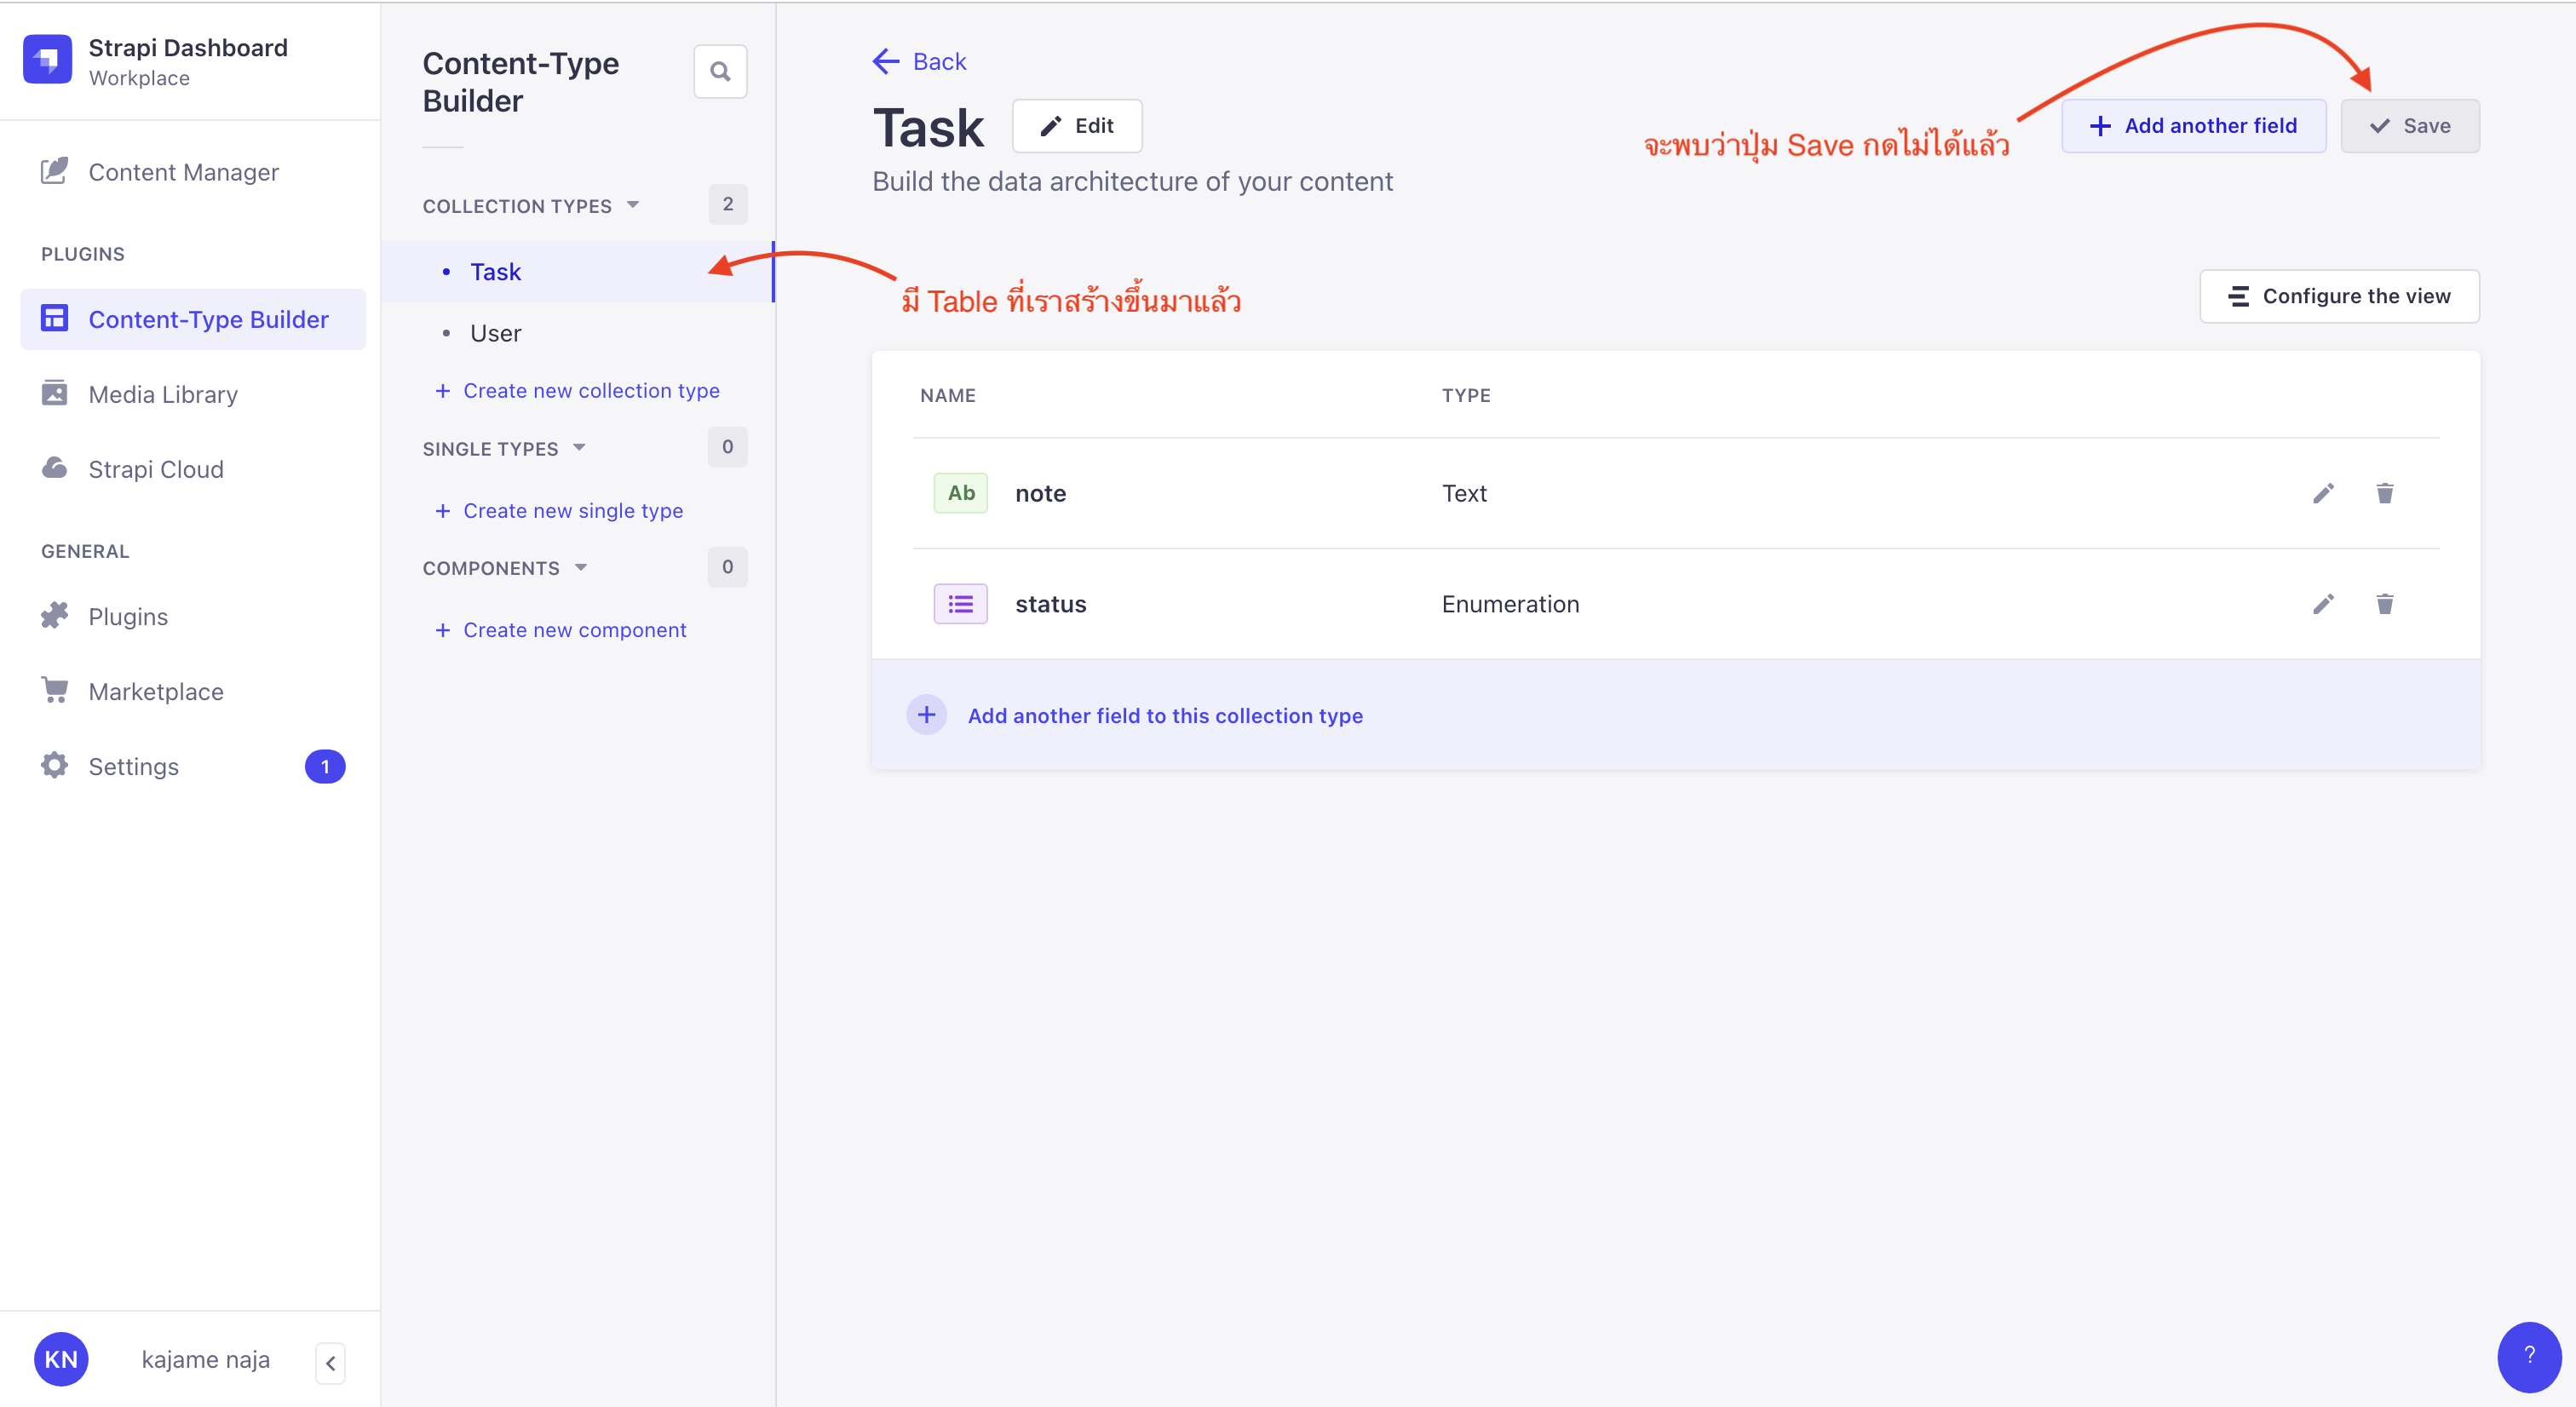Create new single type
The image size is (2576, 1407).
click(x=560, y=511)
